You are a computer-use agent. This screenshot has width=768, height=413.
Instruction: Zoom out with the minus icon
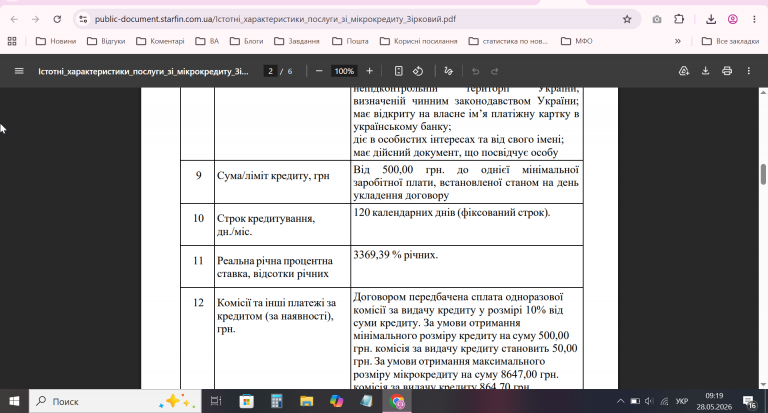point(319,71)
